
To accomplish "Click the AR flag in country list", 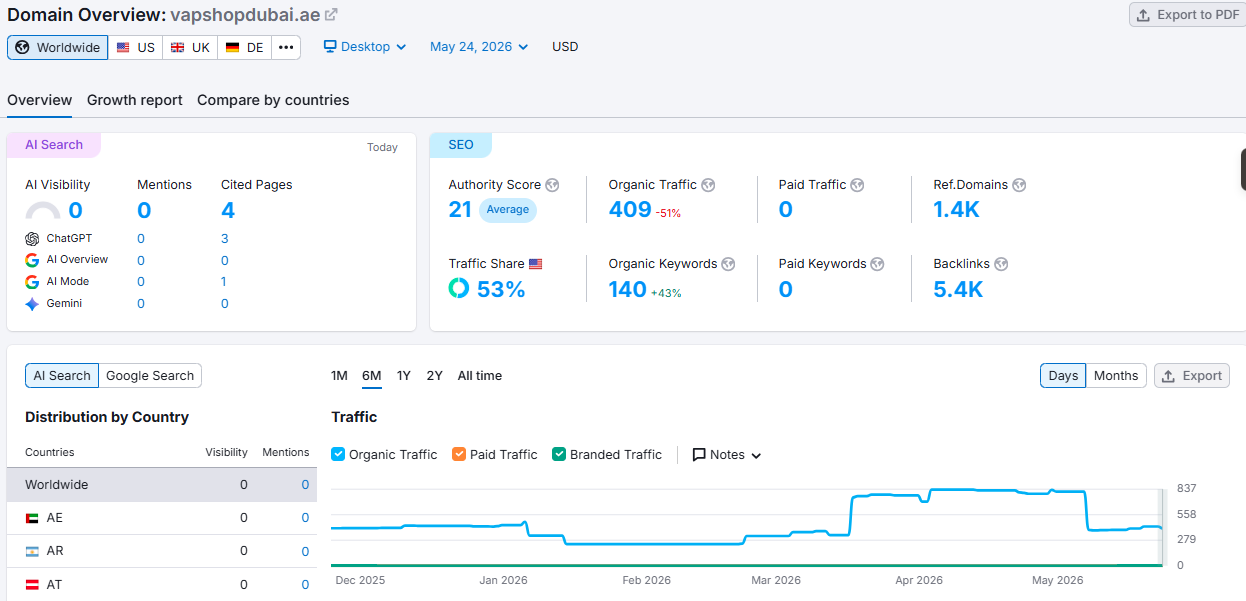I will [32, 551].
